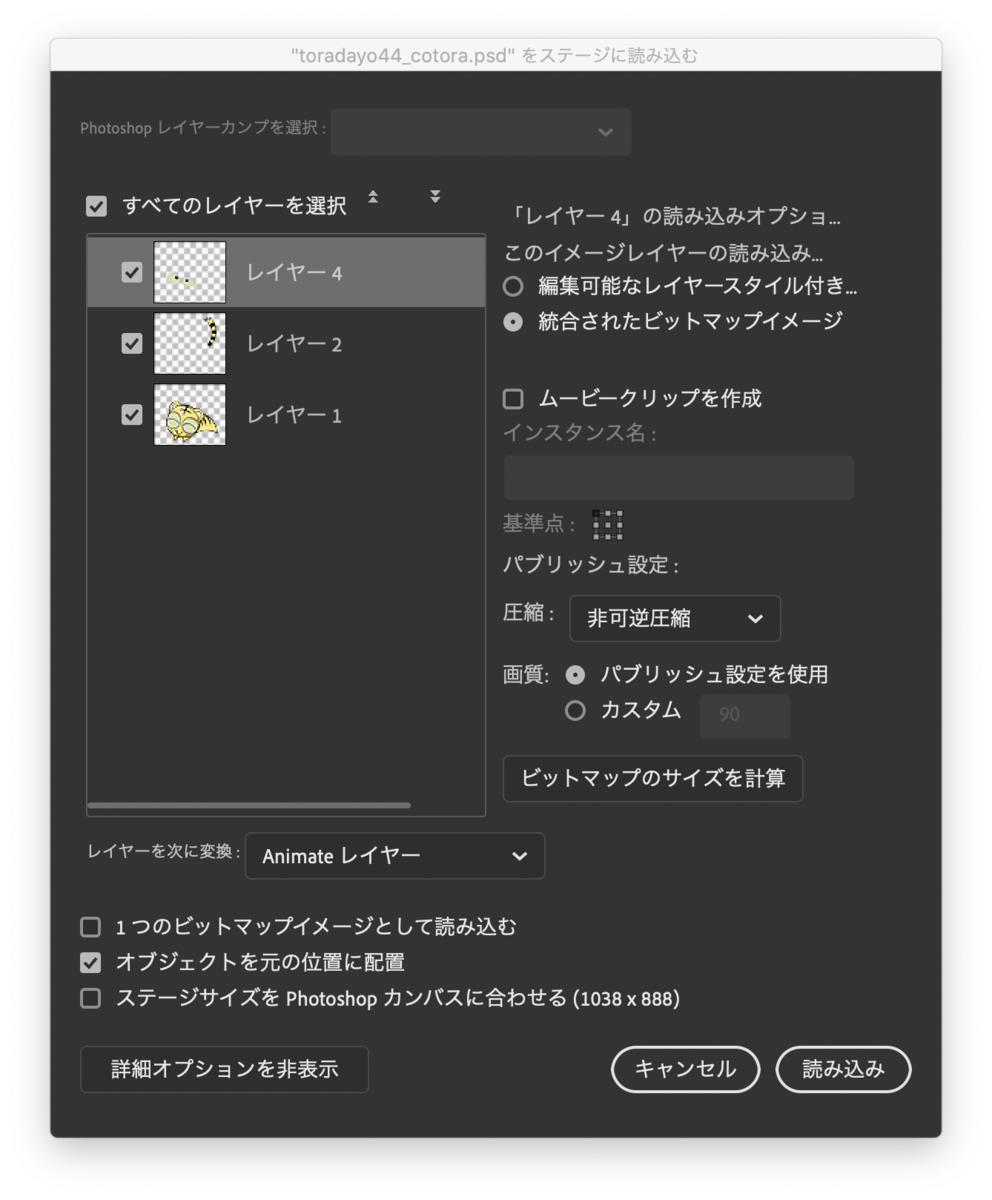Open the 圧縮 compression dropdown
The height and width of the screenshot is (1200, 992).
675,618
